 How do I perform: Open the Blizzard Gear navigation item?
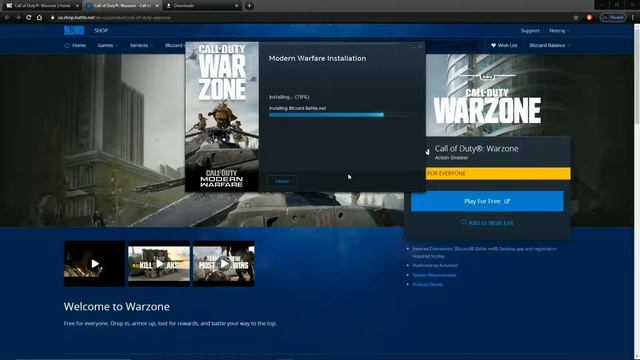(x=174, y=45)
